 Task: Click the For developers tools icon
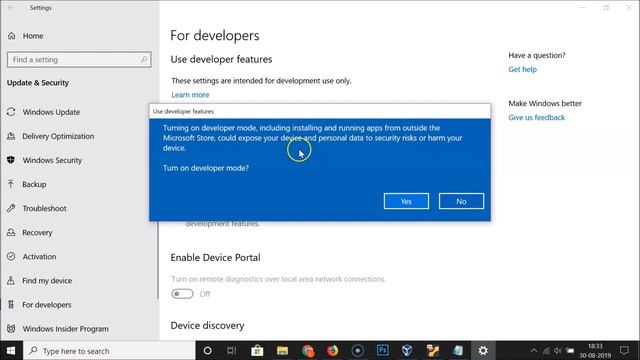(11, 304)
